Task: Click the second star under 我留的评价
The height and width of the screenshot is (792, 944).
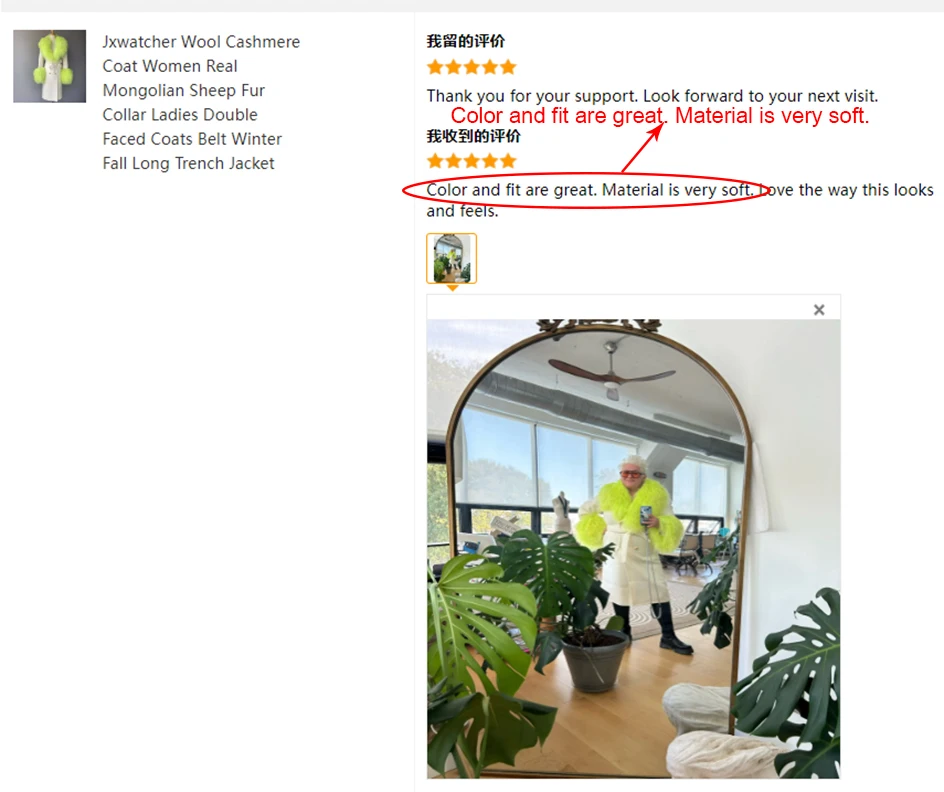Action: point(453,67)
